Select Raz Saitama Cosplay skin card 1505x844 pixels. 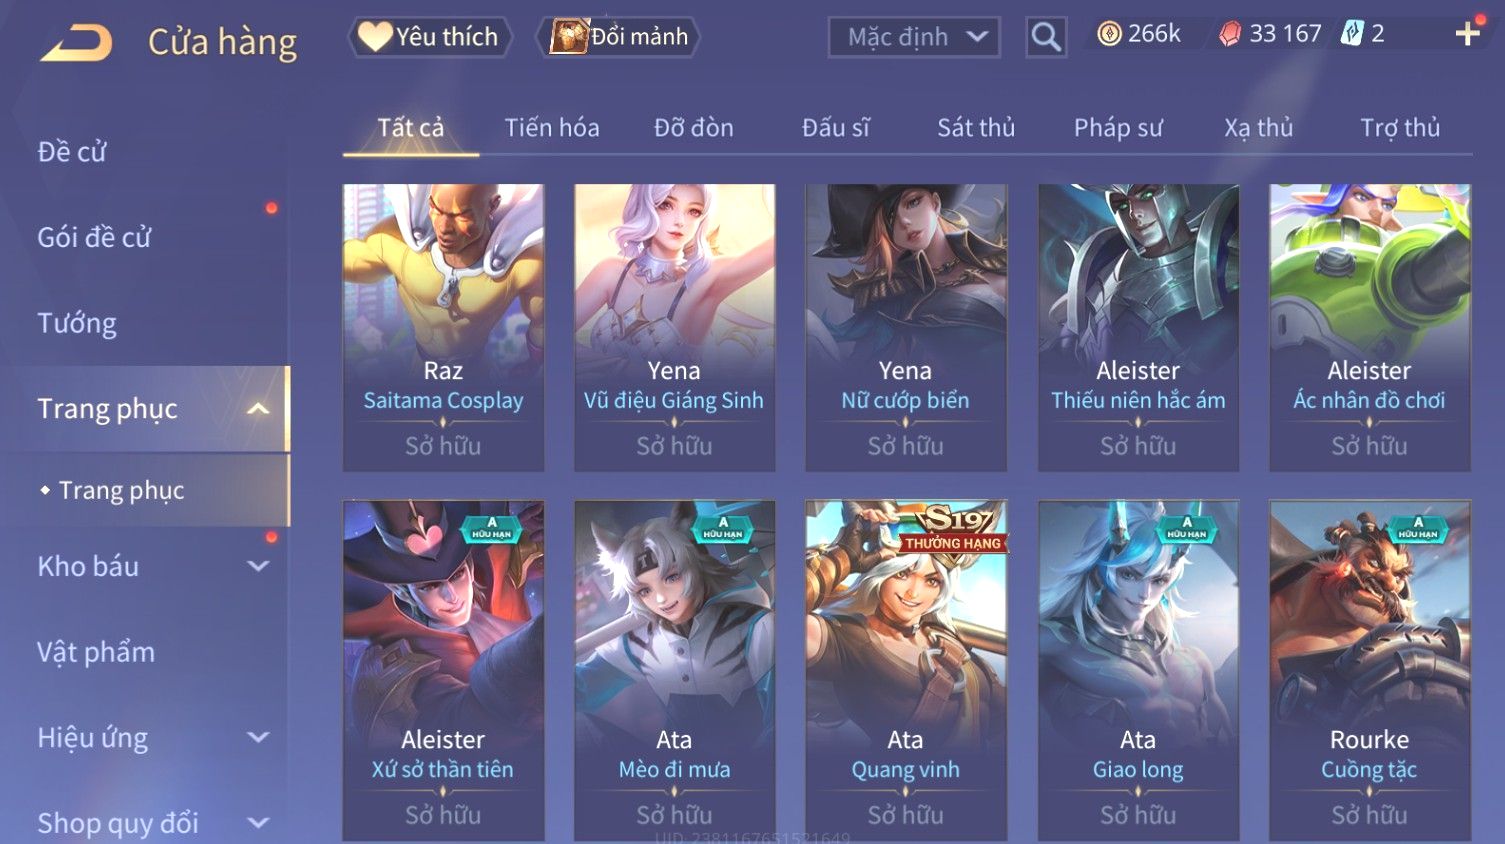pyautogui.click(x=443, y=327)
